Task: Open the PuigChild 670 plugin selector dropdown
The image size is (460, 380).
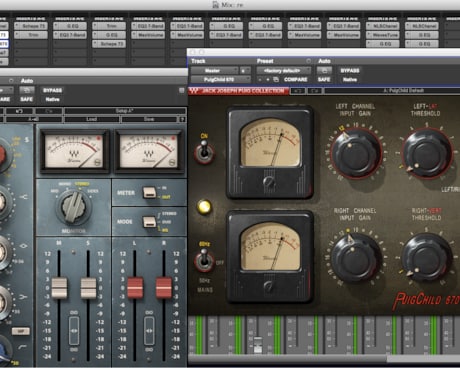Action: [220, 79]
